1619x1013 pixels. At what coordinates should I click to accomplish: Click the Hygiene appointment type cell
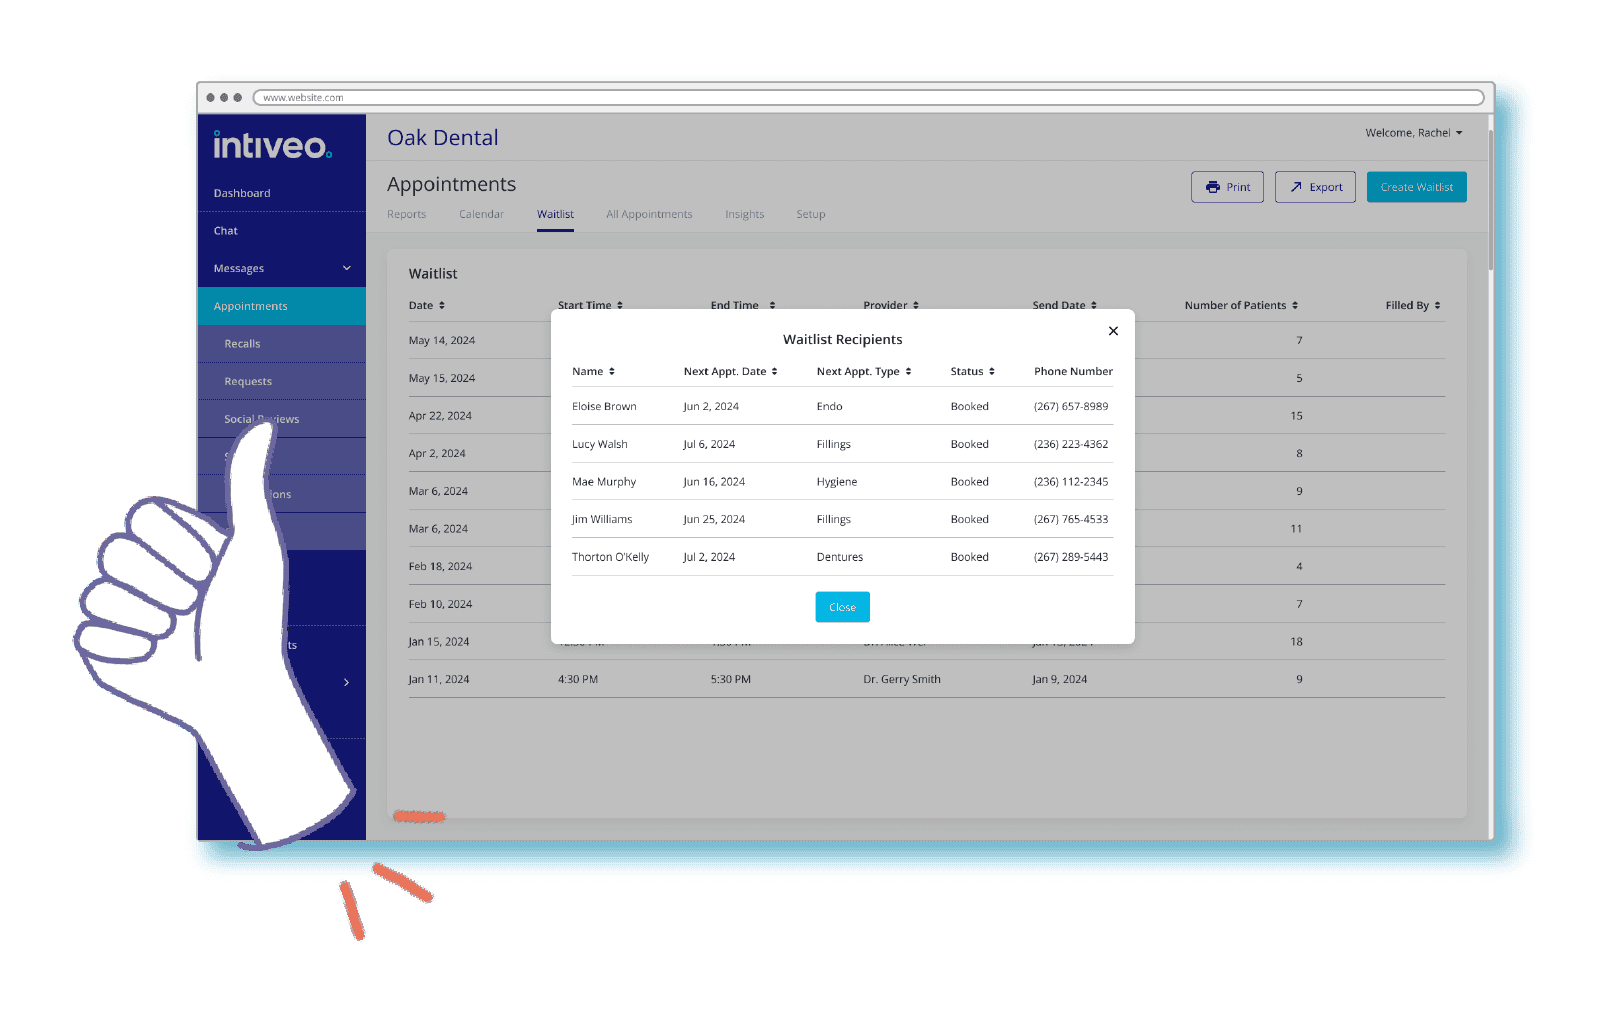(836, 482)
